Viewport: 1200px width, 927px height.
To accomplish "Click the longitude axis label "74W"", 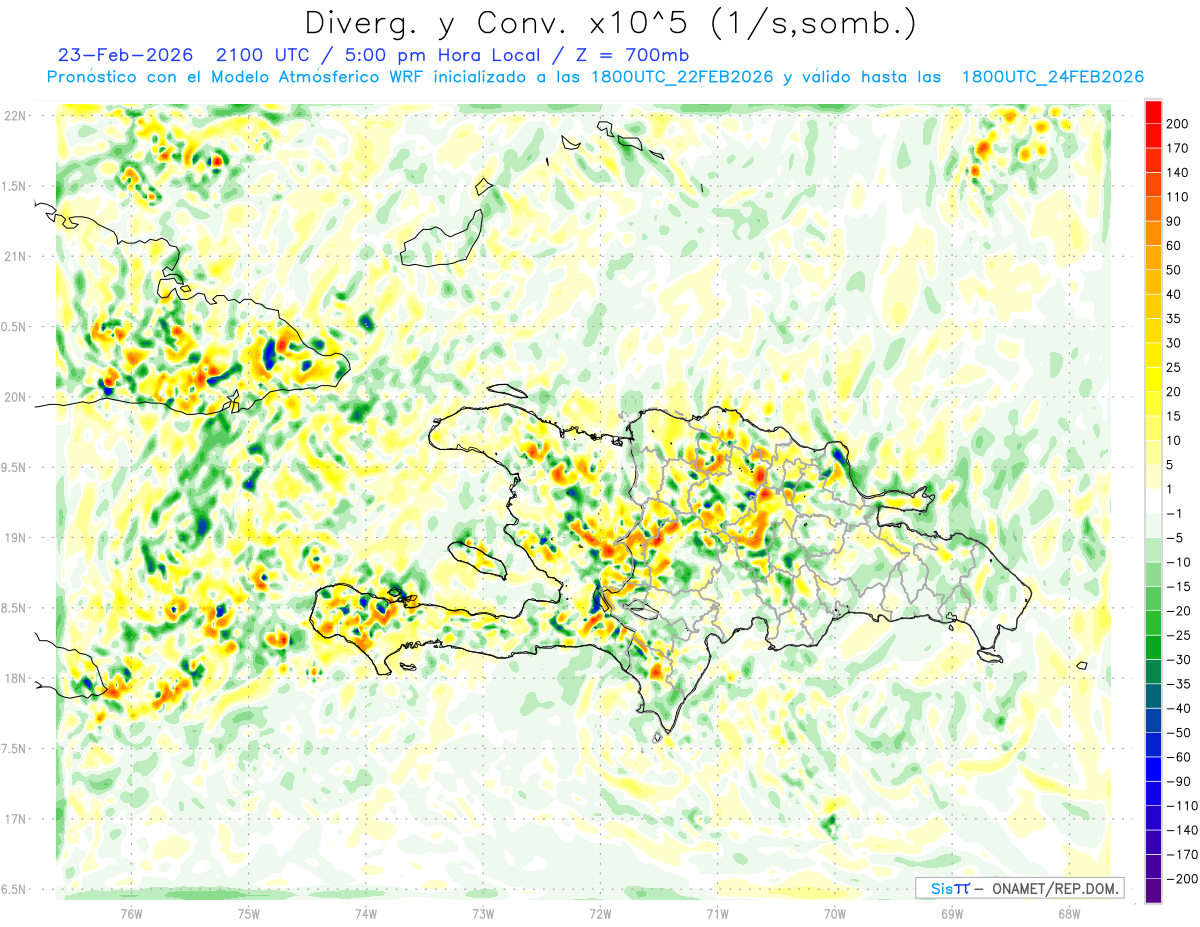I will [x=365, y=913].
